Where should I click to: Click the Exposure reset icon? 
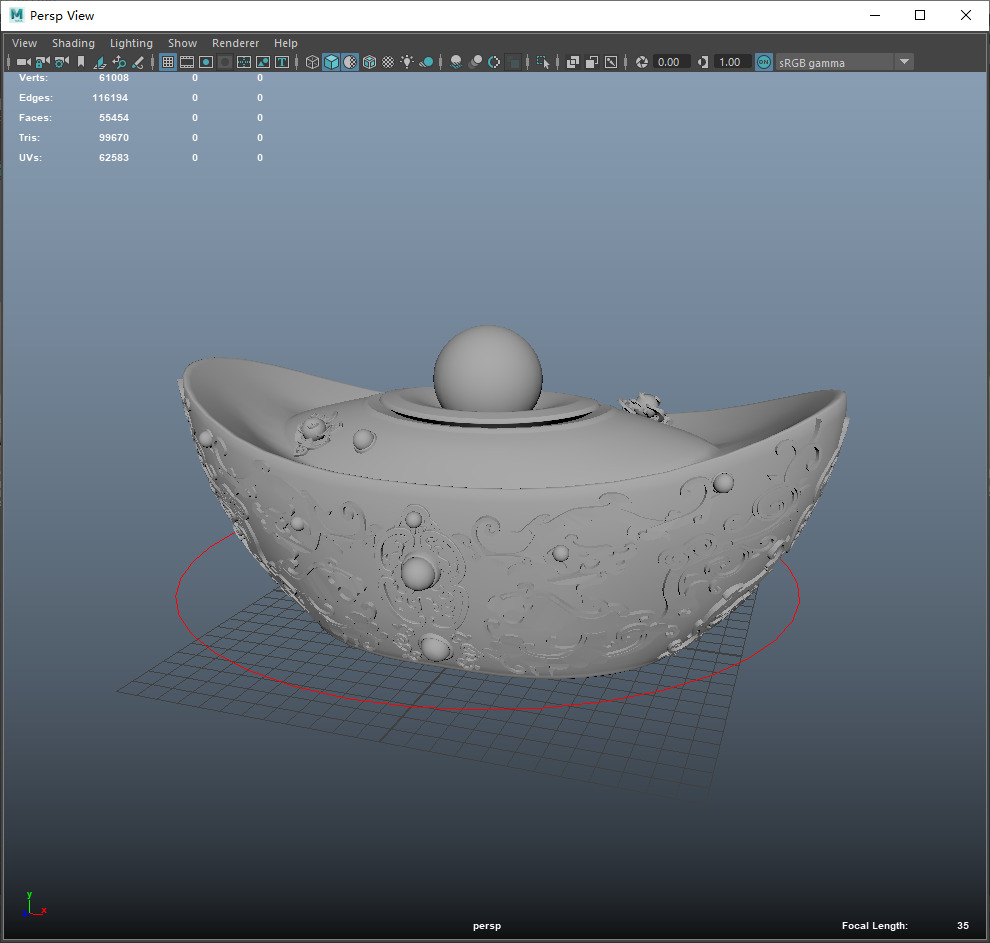click(641, 62)
